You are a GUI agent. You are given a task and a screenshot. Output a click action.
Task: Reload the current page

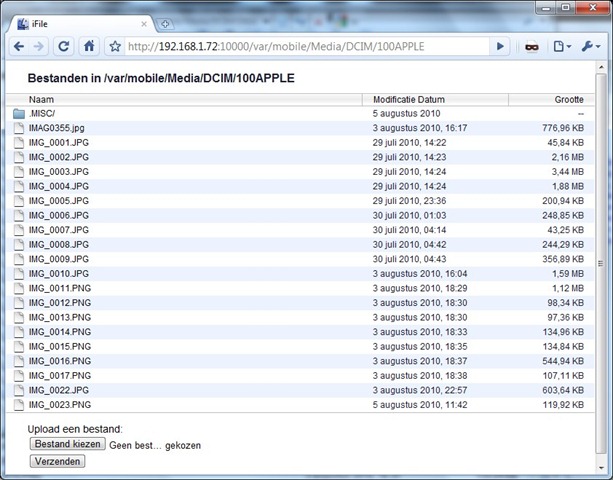coord(65,46)
